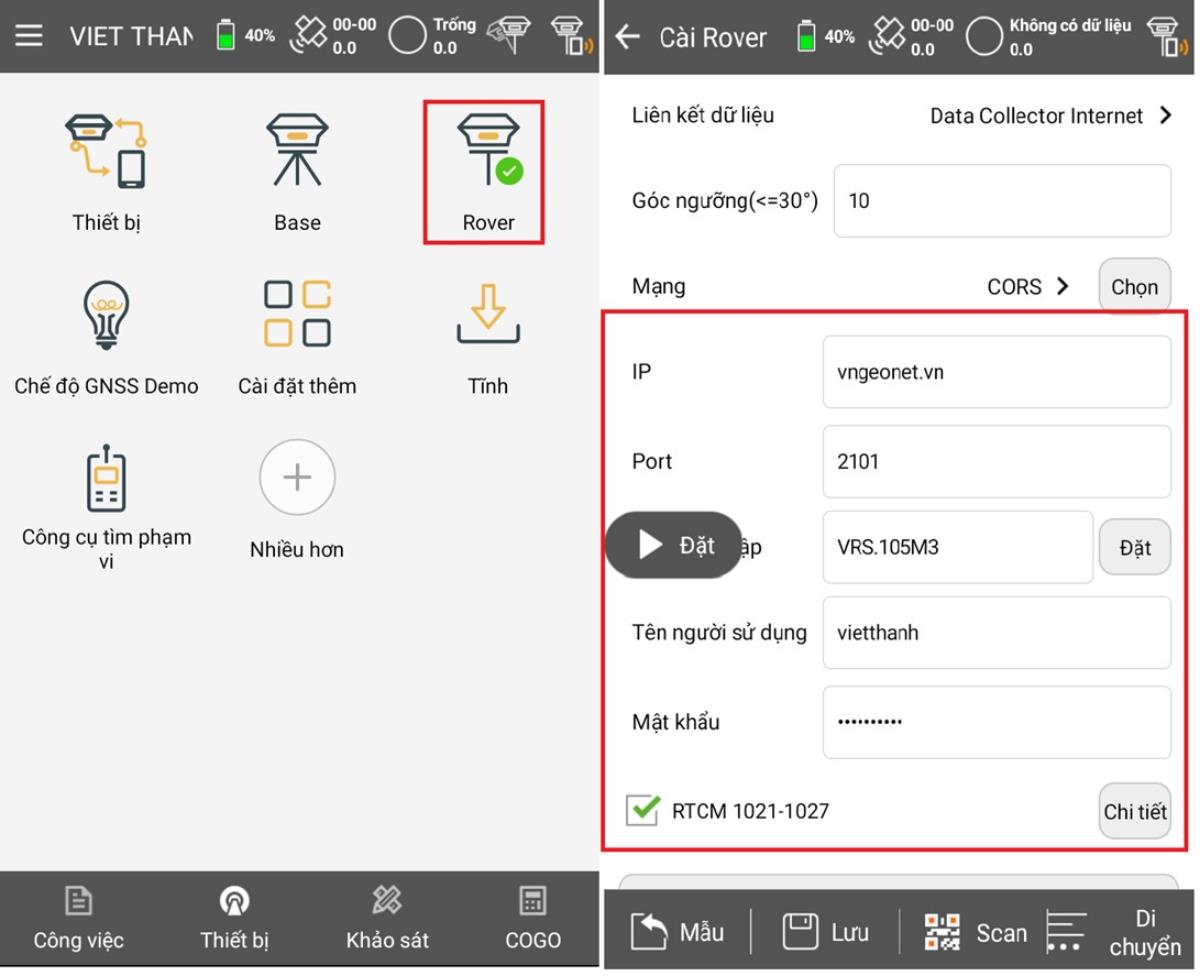This screenshot has height=976, width=1200.
Task: Open Cài đặt thêm settings grid icon
Action: [x=297, y=314]
